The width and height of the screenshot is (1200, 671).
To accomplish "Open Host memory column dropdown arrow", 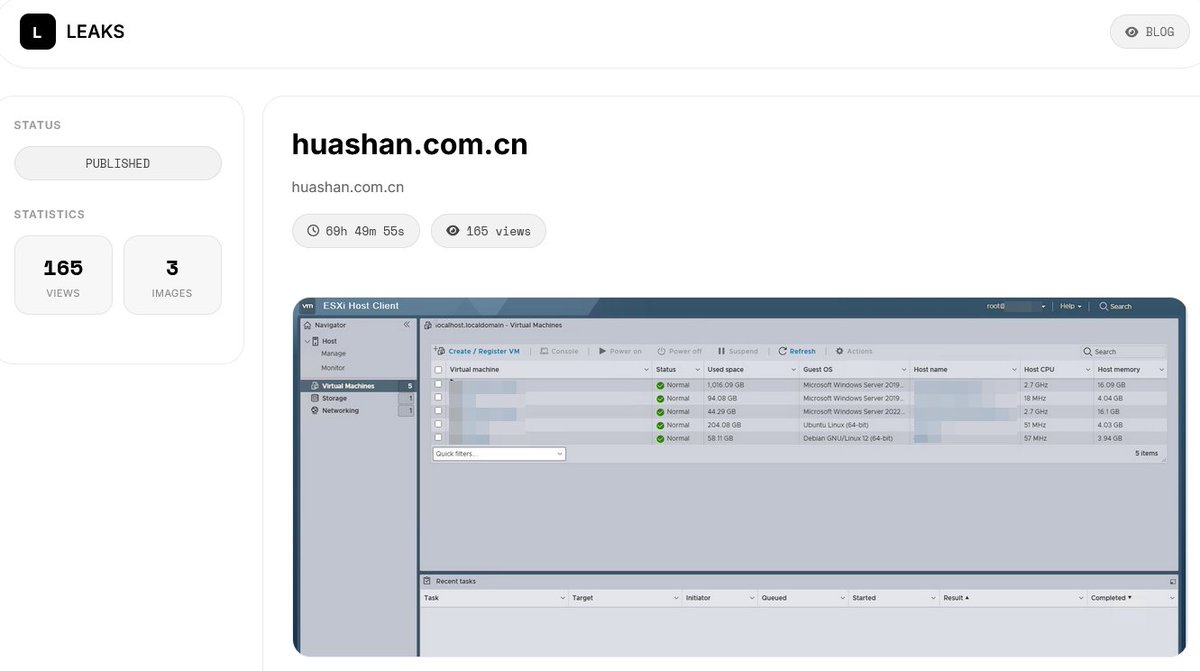I will [x=1162, y=370].
